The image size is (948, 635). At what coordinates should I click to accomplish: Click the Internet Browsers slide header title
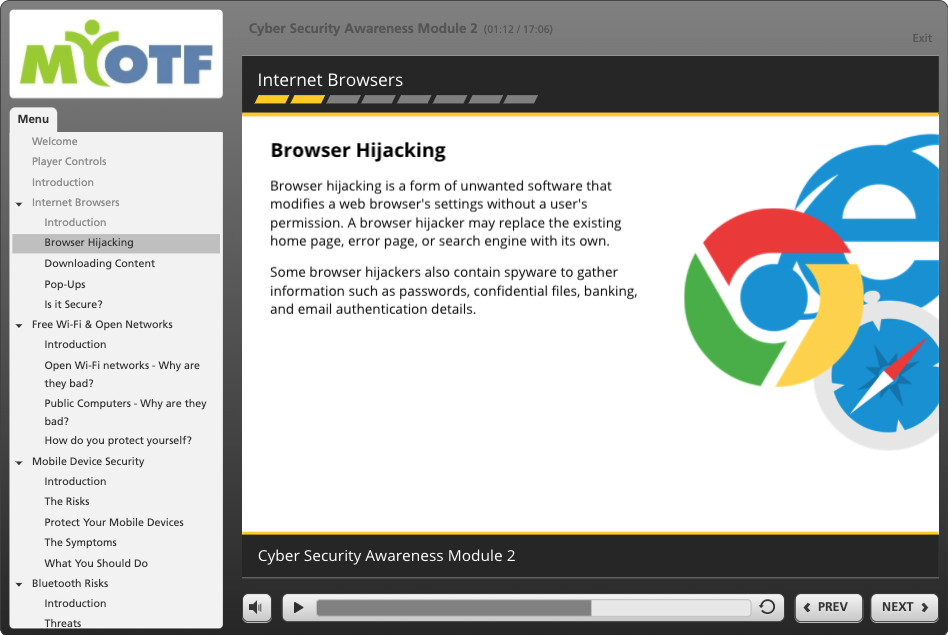330,80
